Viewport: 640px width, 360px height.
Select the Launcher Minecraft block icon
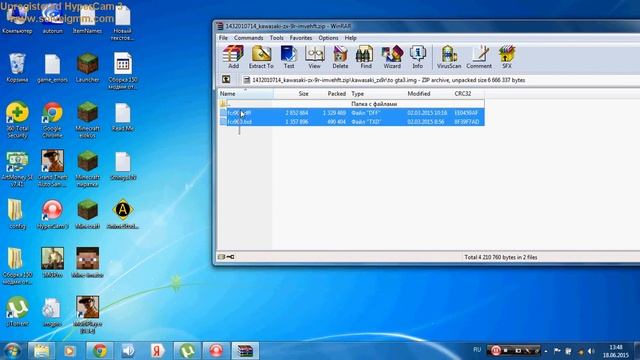[87, 68]
